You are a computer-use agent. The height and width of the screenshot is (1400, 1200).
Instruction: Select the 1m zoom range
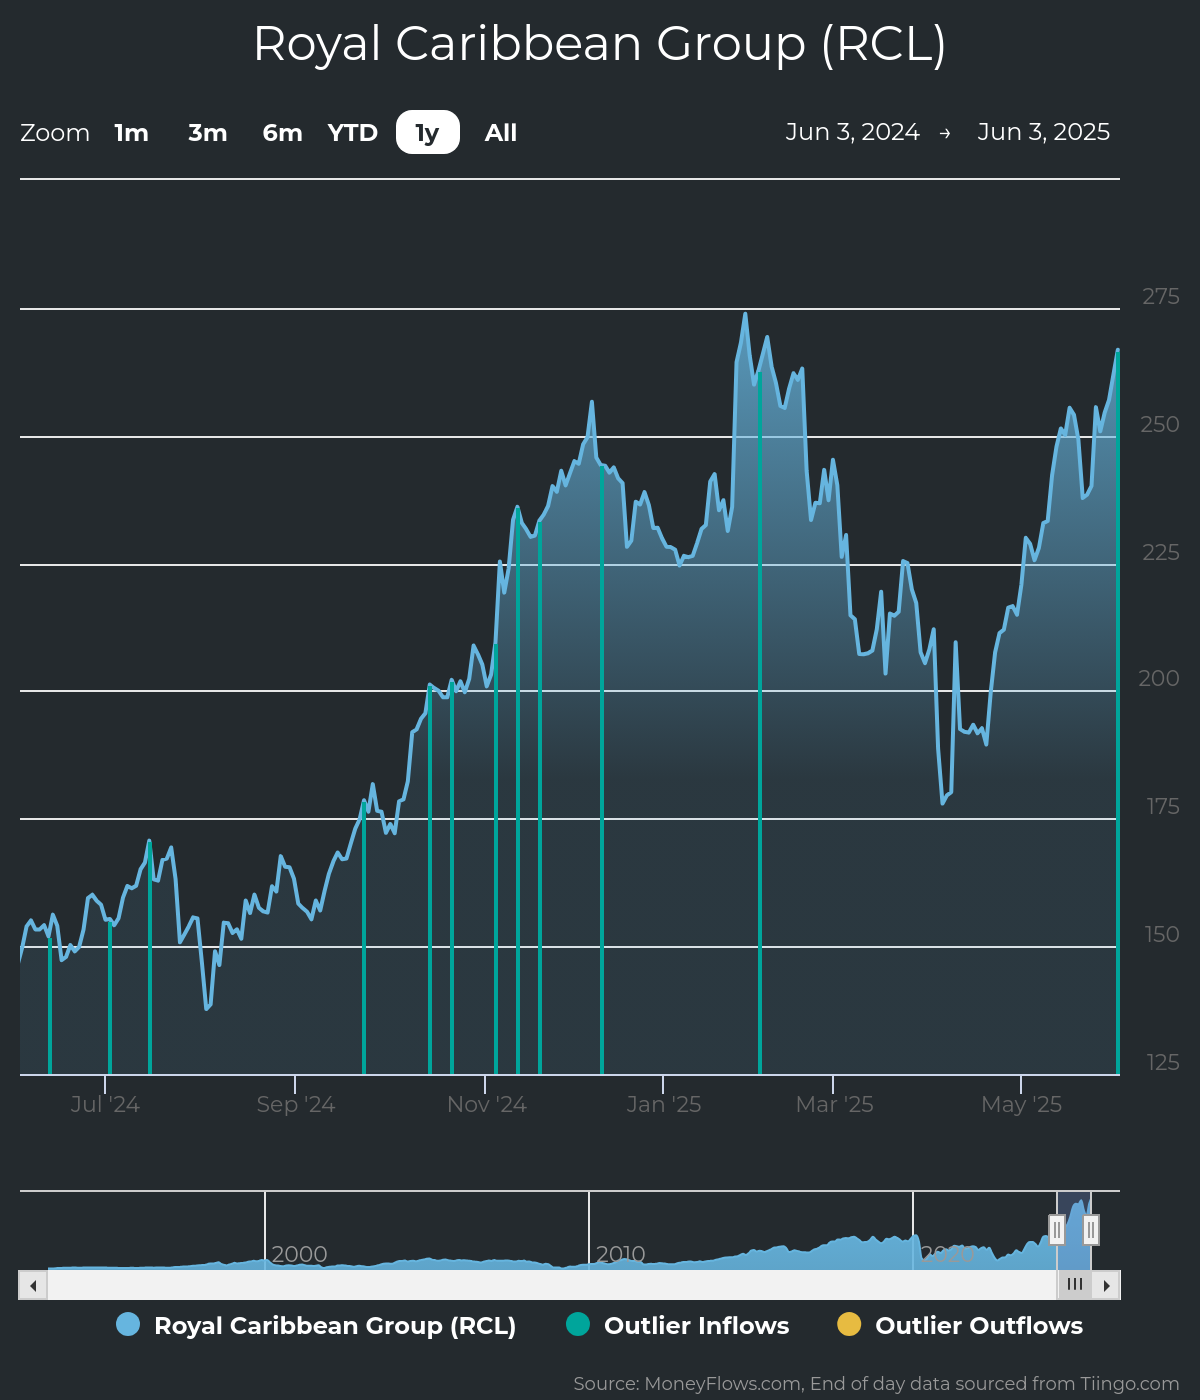(131, 133)
